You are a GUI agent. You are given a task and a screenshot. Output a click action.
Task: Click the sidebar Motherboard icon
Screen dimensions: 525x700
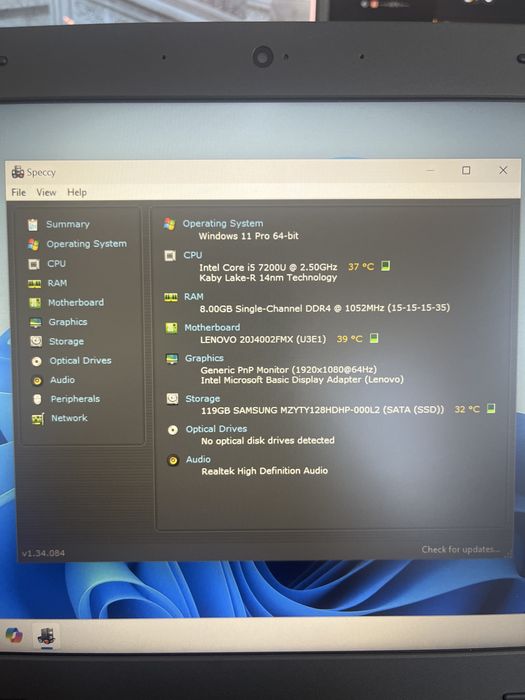pyautogui.click(x=35, y=303)
